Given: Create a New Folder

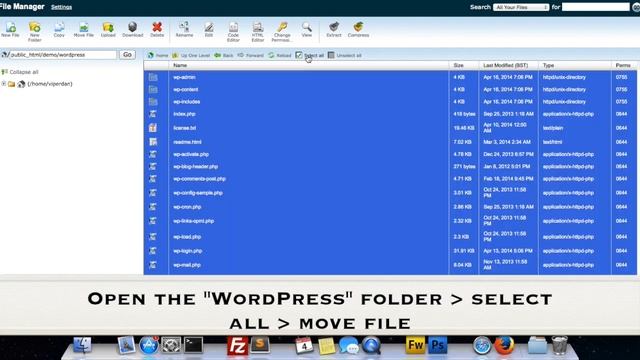Looking at the screenshot, I should (35, 31).
